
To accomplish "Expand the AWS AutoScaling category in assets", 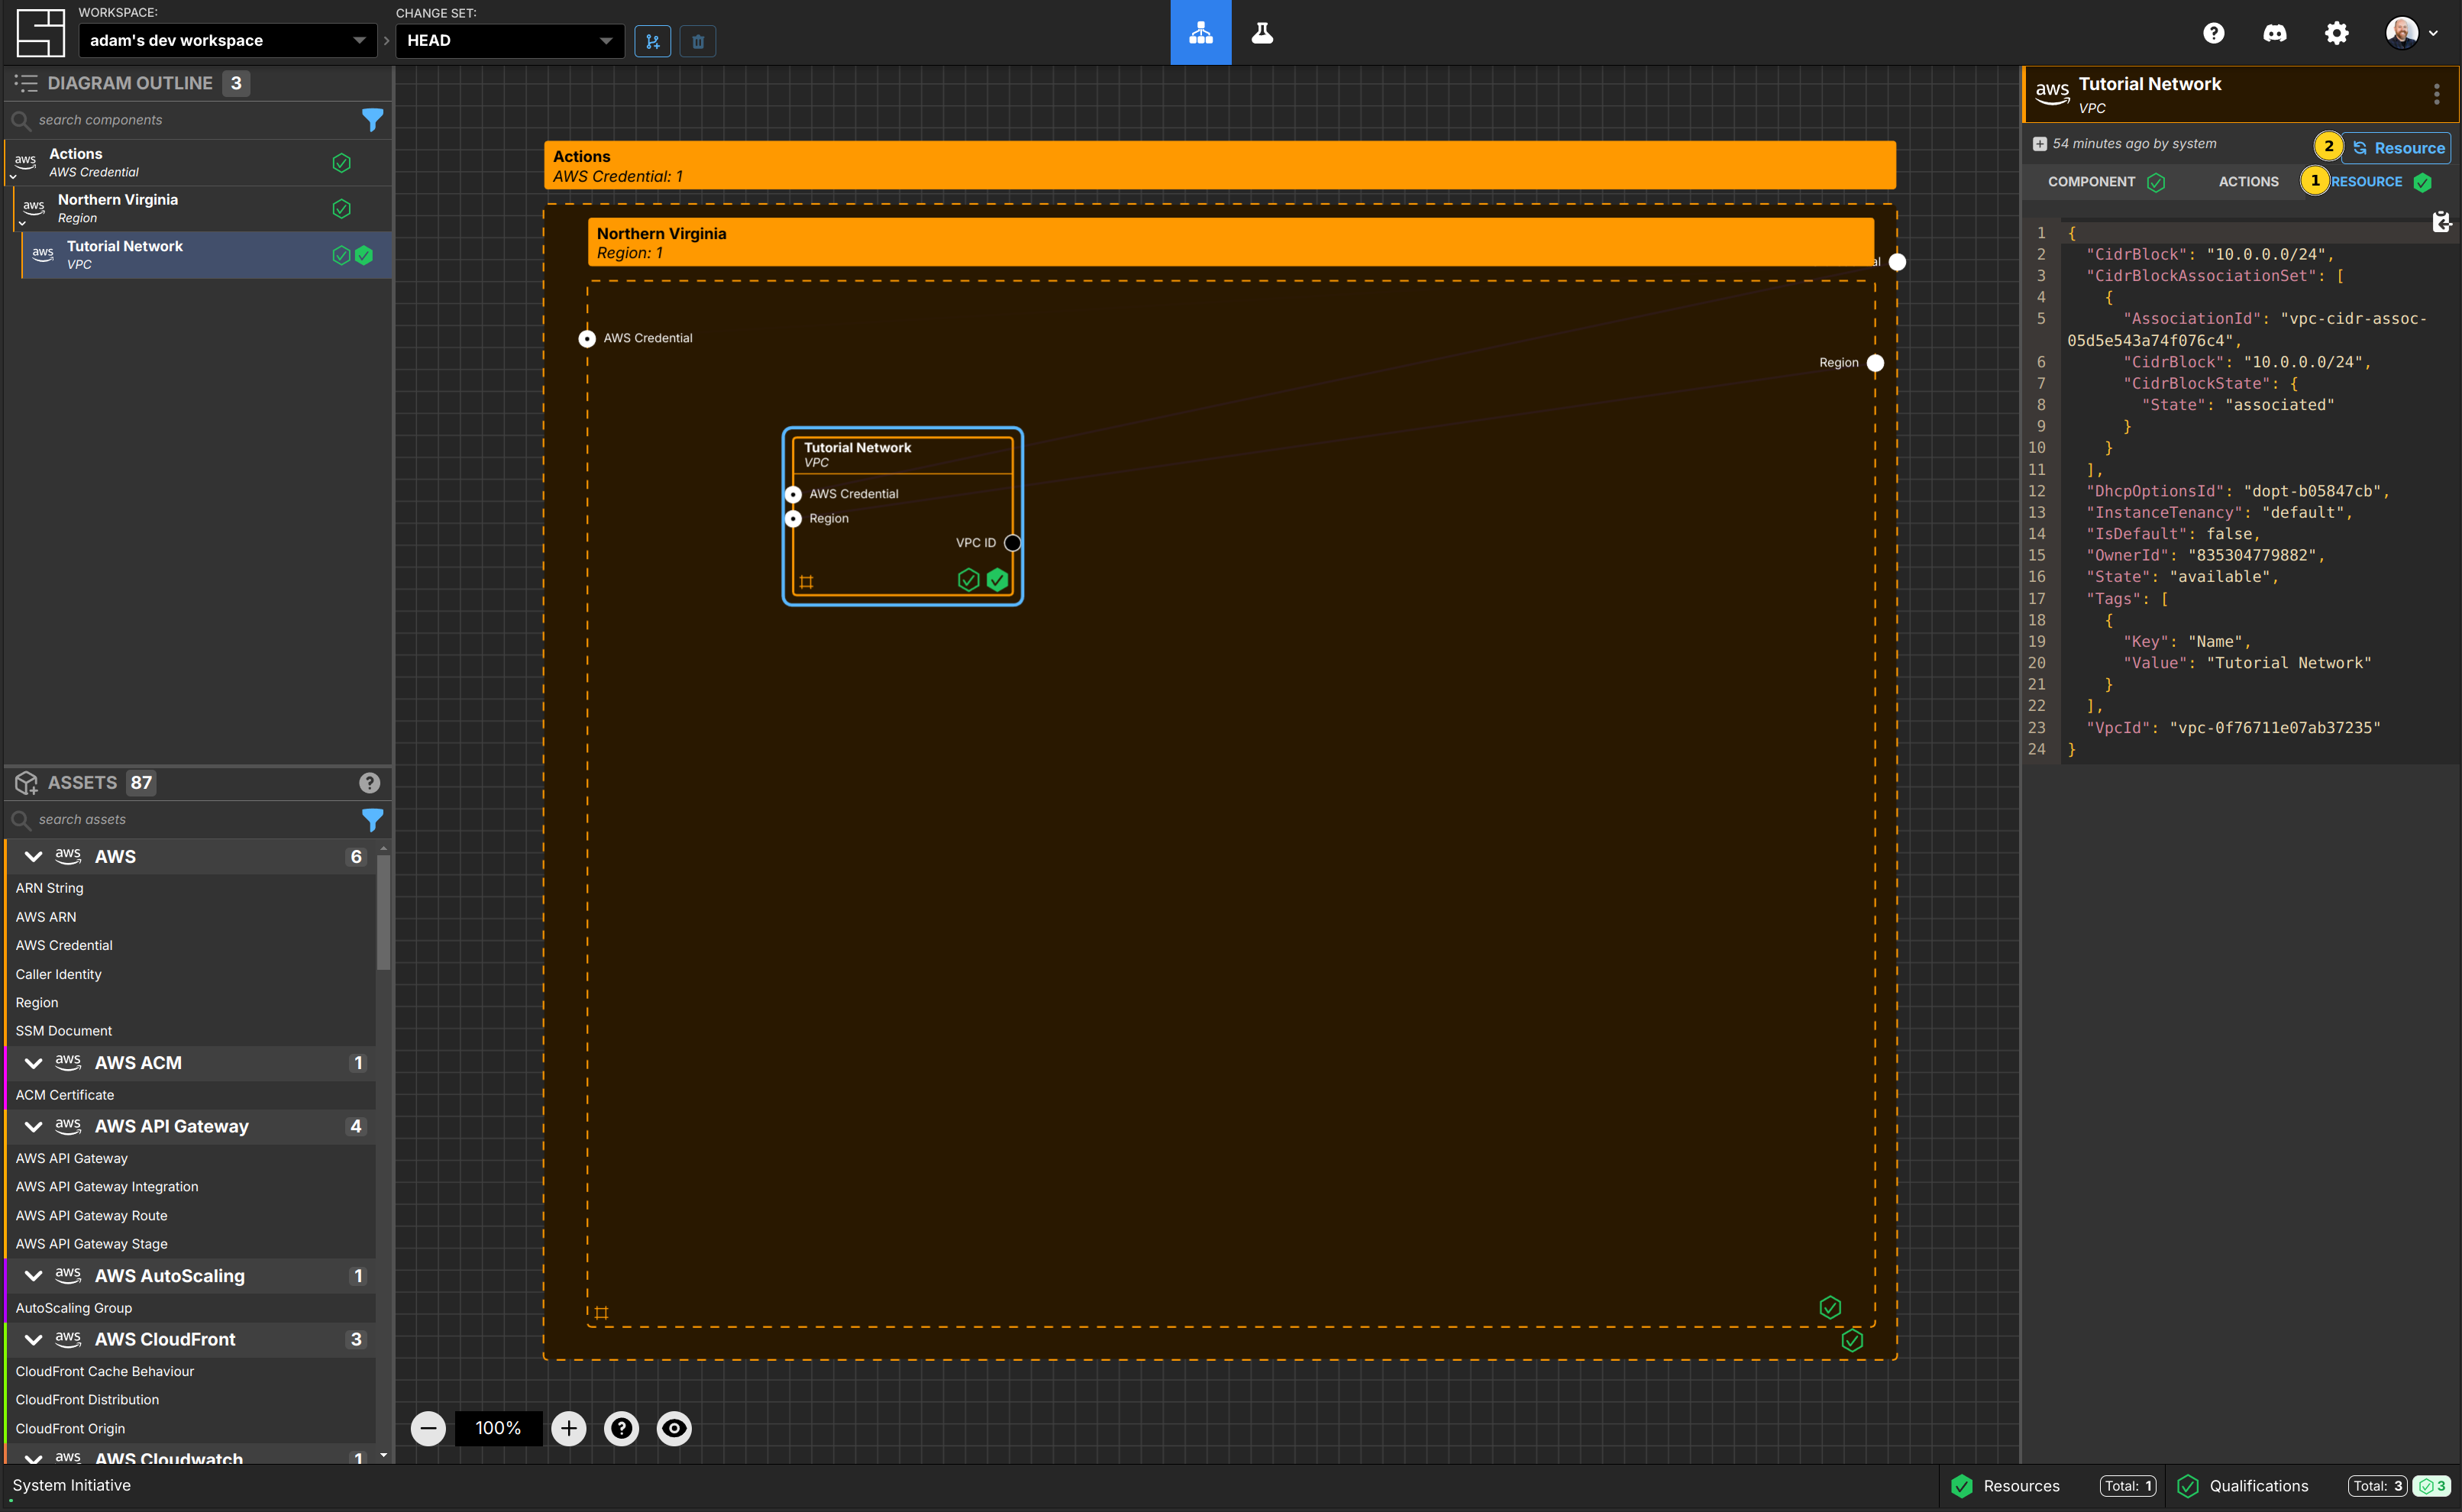I will [31, 1276].
